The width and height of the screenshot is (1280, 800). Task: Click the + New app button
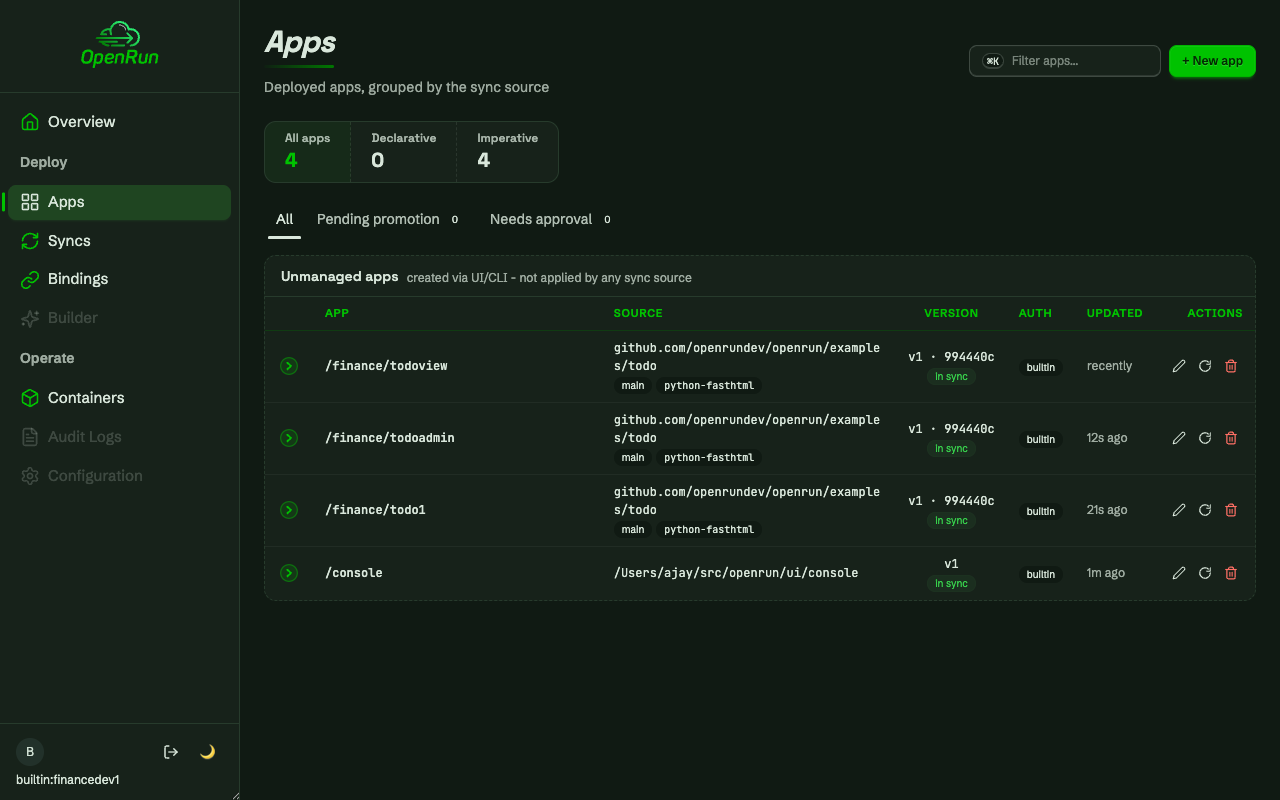[1212, 61]
